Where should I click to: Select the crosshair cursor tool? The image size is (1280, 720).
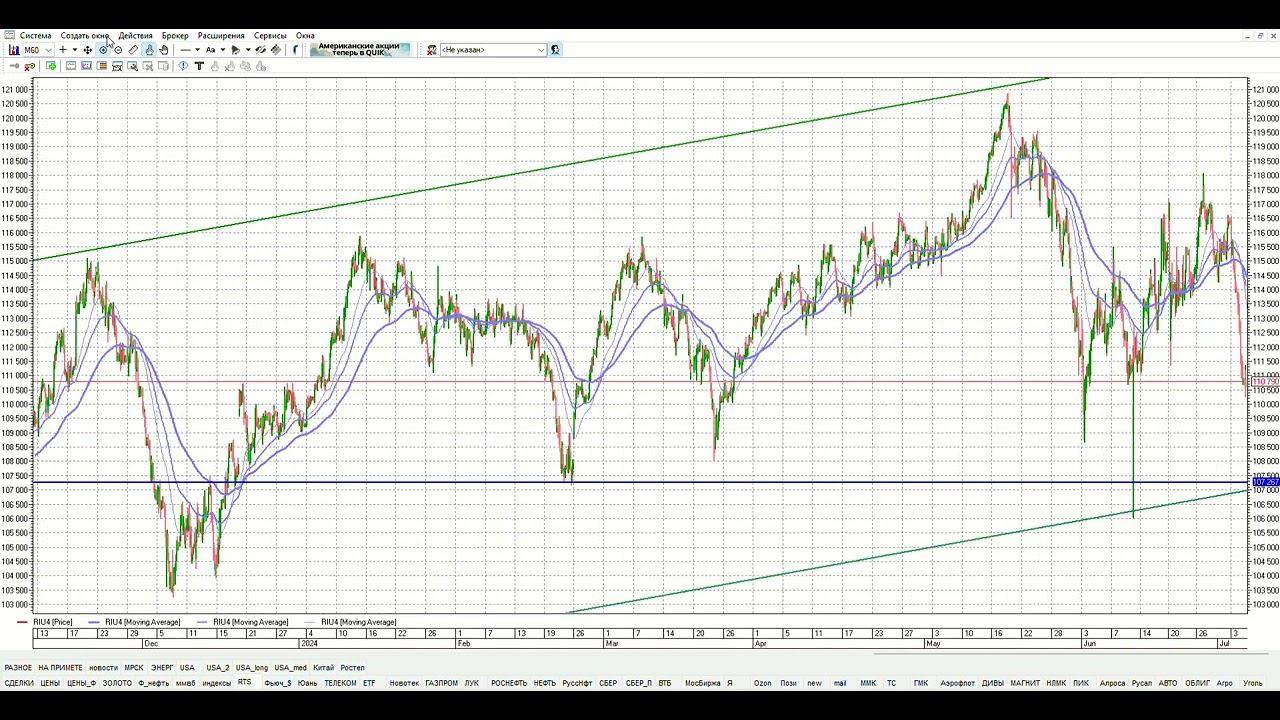coord(63,50)
